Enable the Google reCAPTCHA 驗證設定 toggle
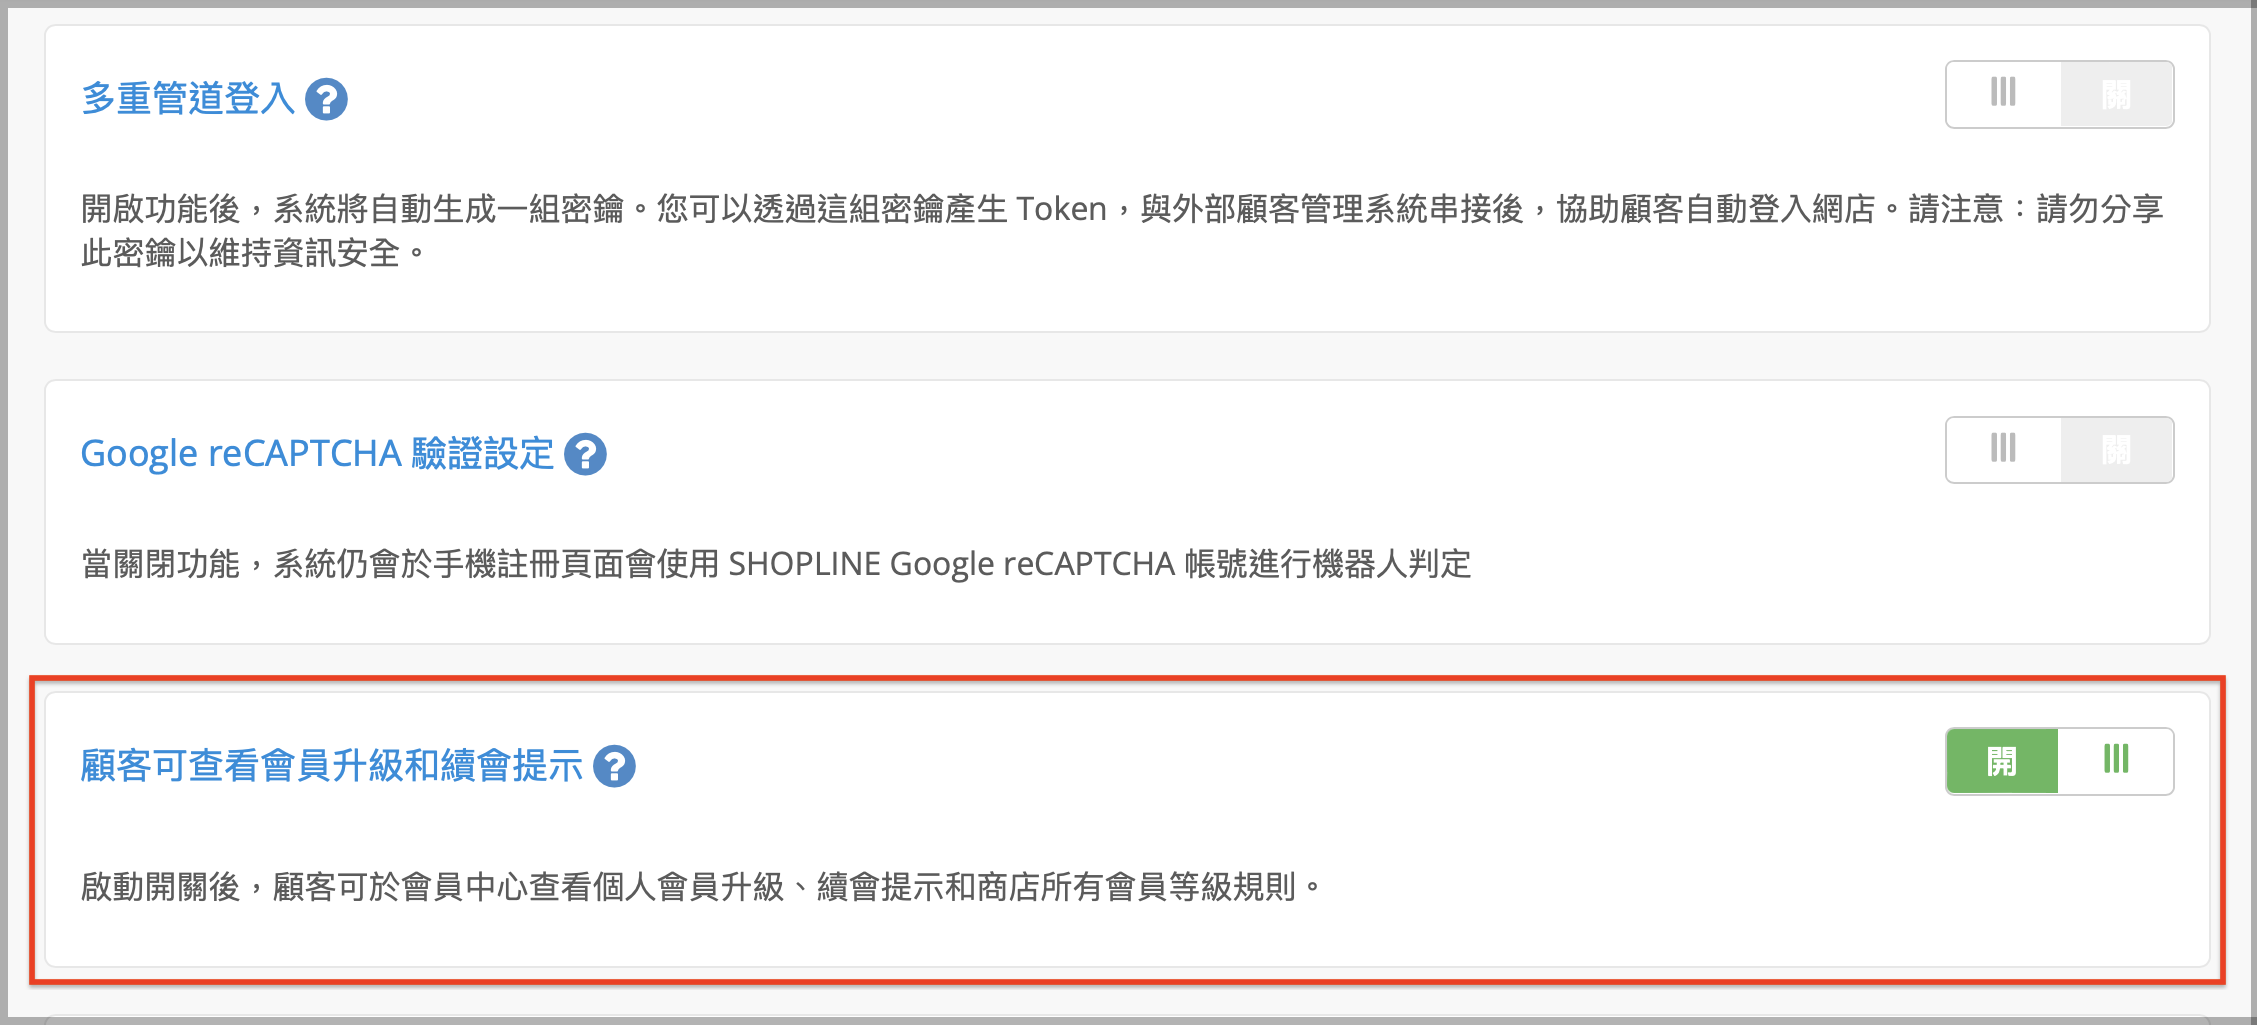The width and height of the screenshot is (2257, 1025). coord(2060,450)
